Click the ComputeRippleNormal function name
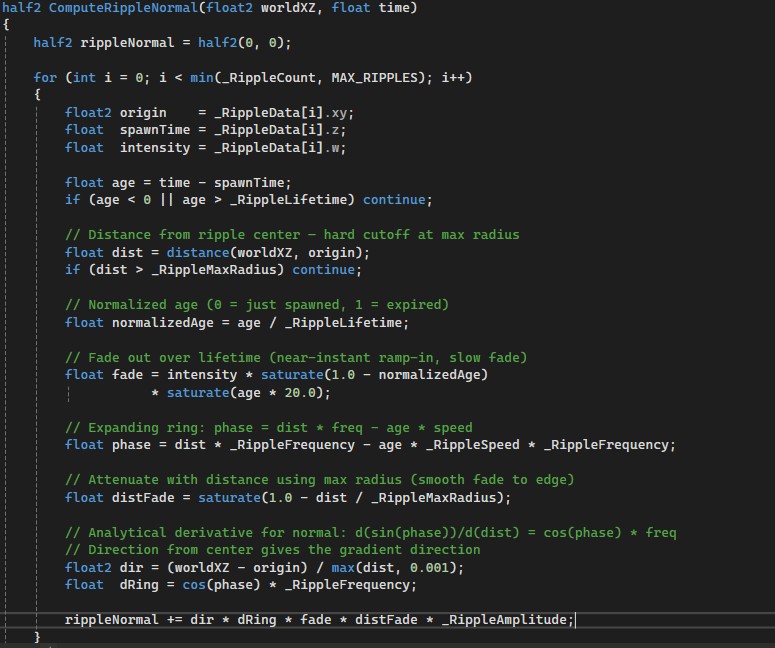 pyautogui.click(x=124, y=8)
